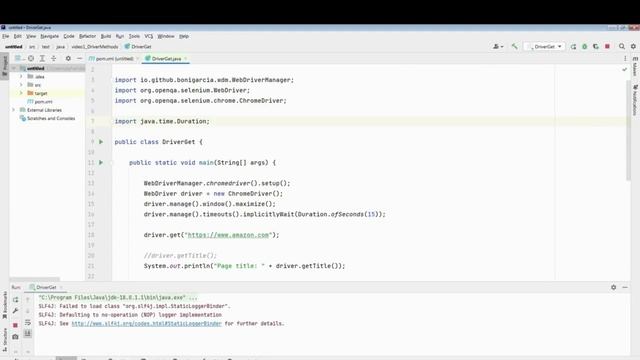This screenshot has height=360, width=640.
Task: Open the Build menu
Action: point(106,36)
